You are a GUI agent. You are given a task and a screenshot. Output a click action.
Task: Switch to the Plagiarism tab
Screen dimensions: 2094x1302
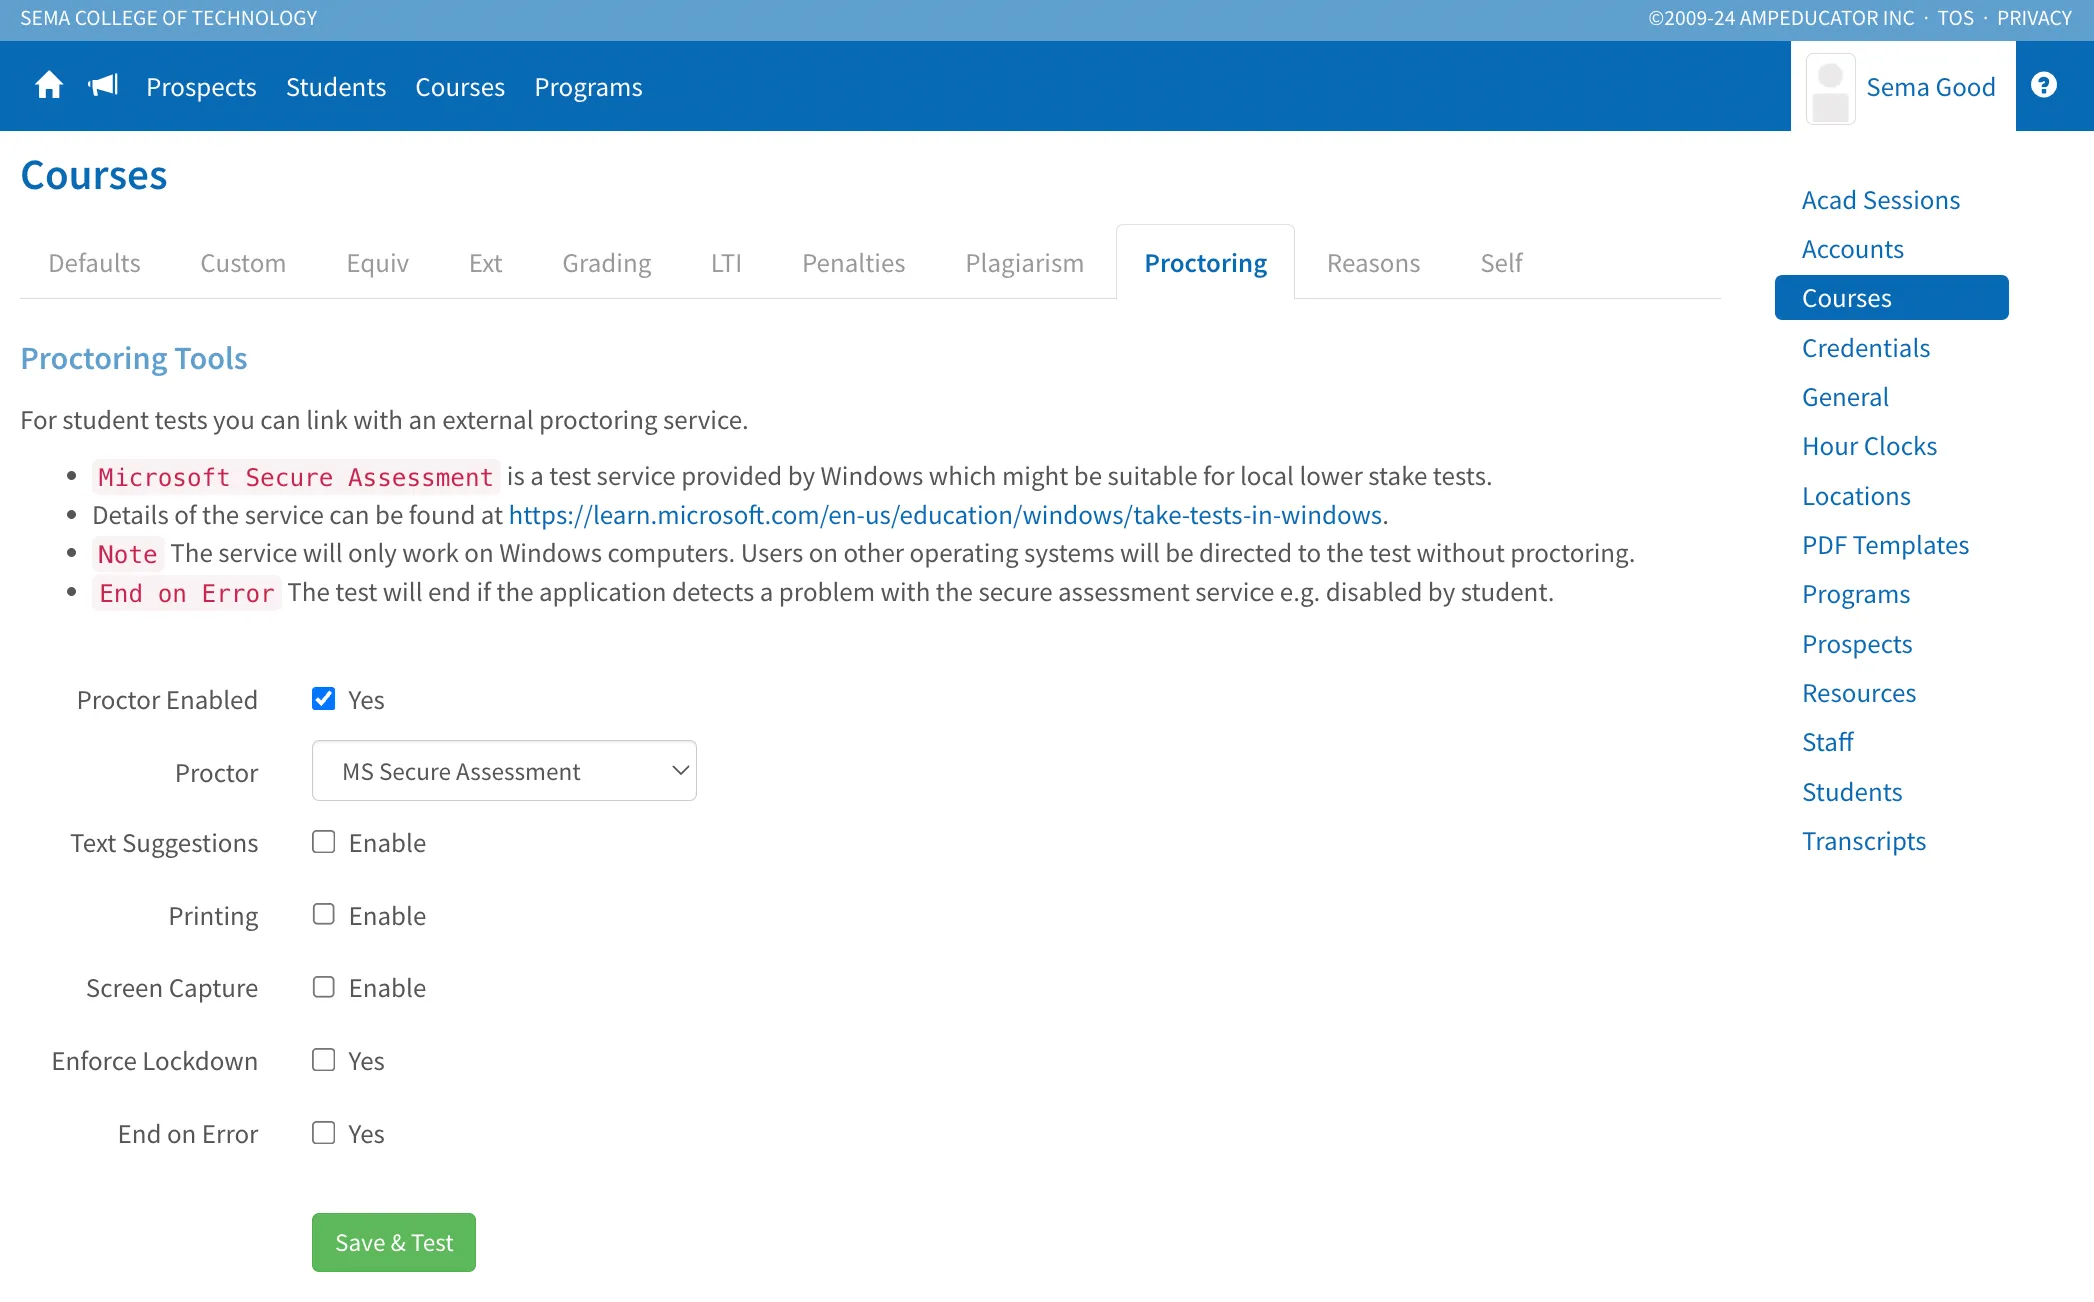[1025, 263]
